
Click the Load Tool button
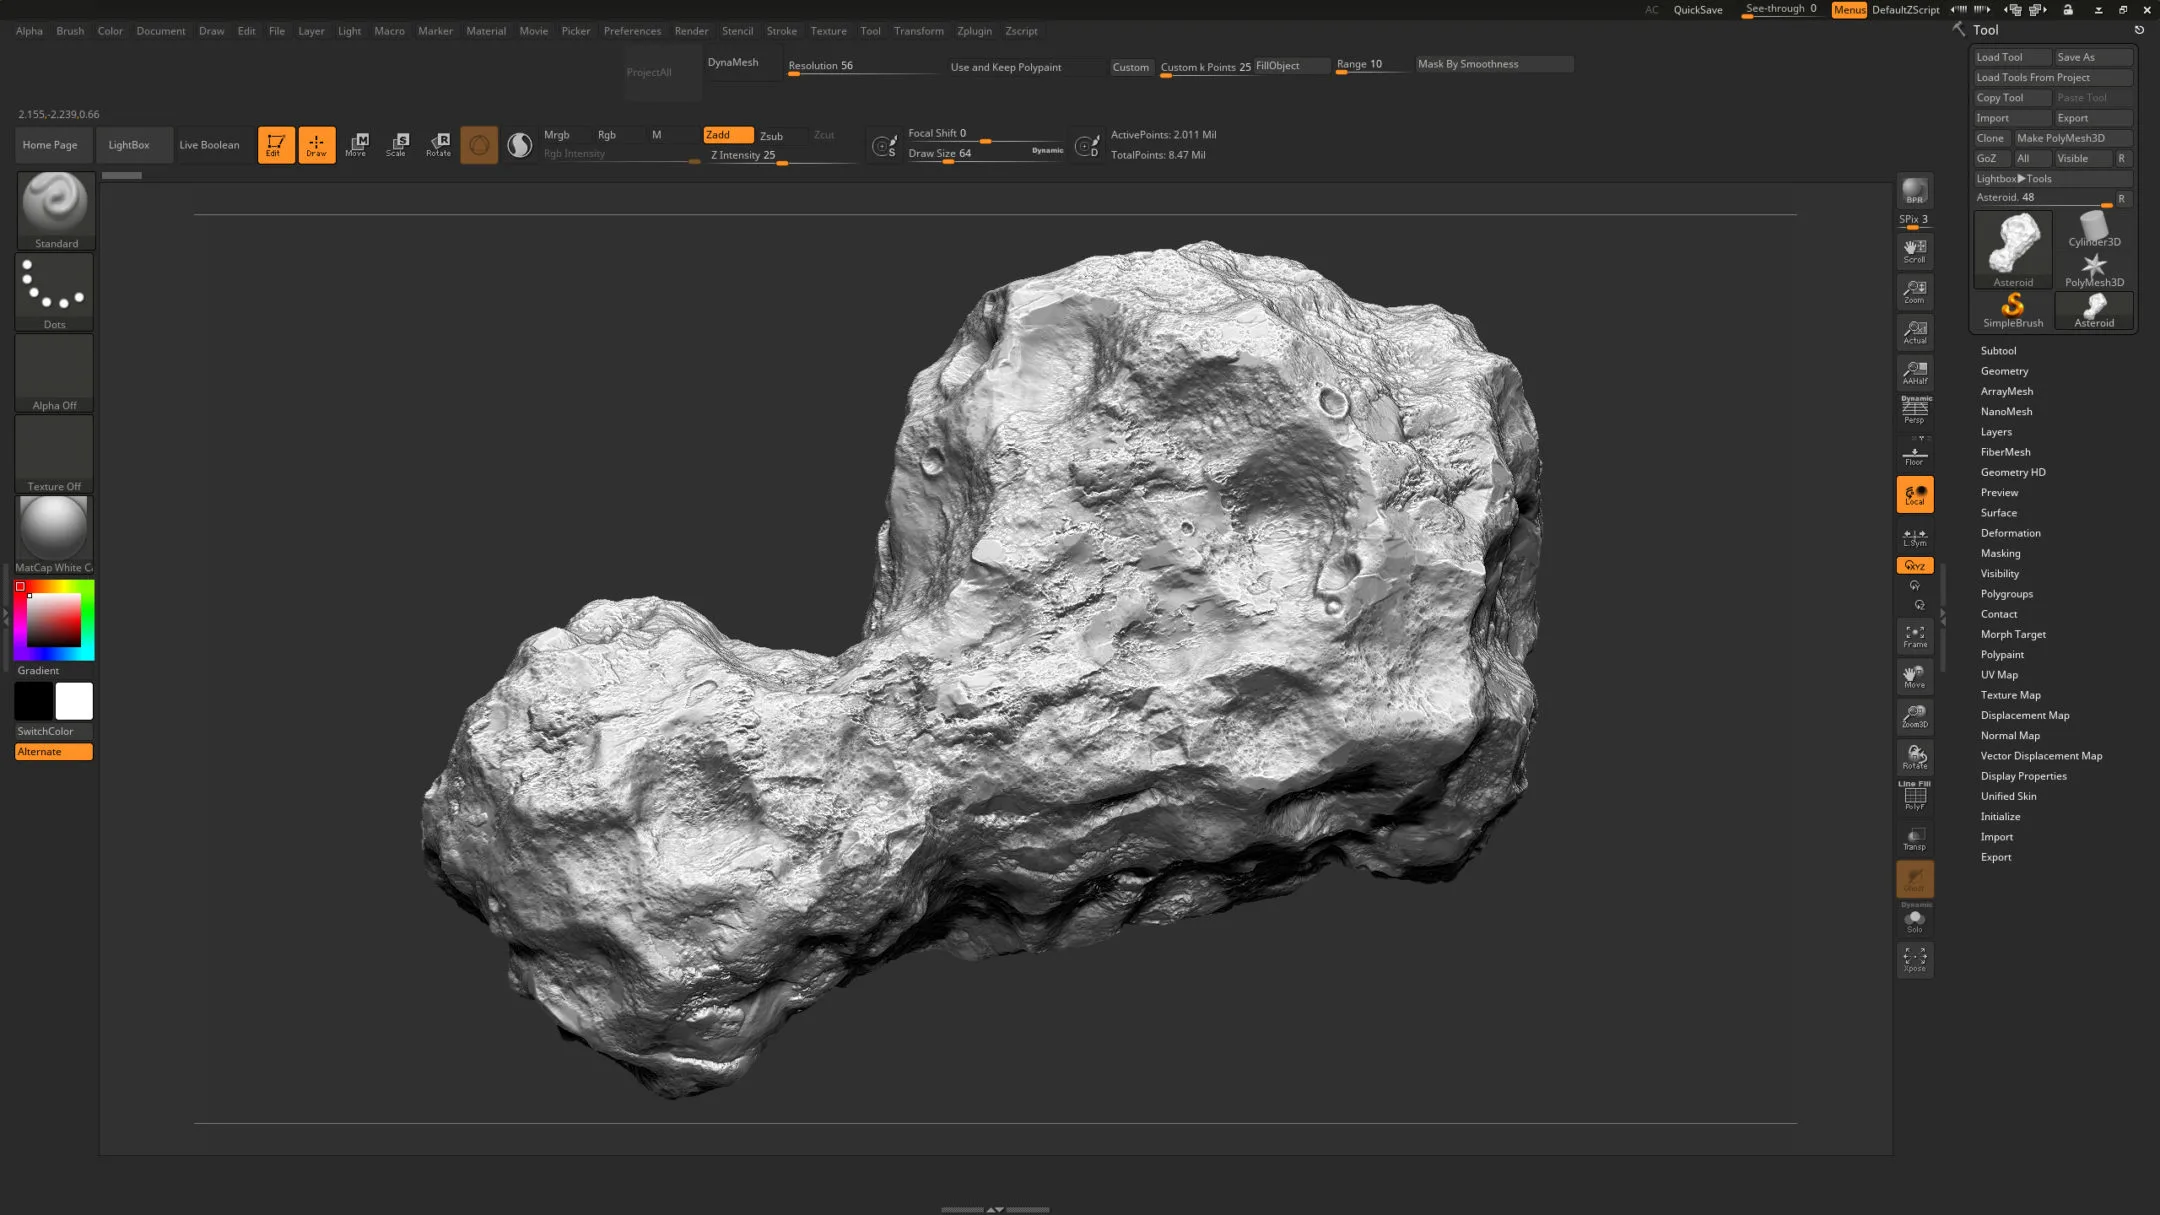2012,57
